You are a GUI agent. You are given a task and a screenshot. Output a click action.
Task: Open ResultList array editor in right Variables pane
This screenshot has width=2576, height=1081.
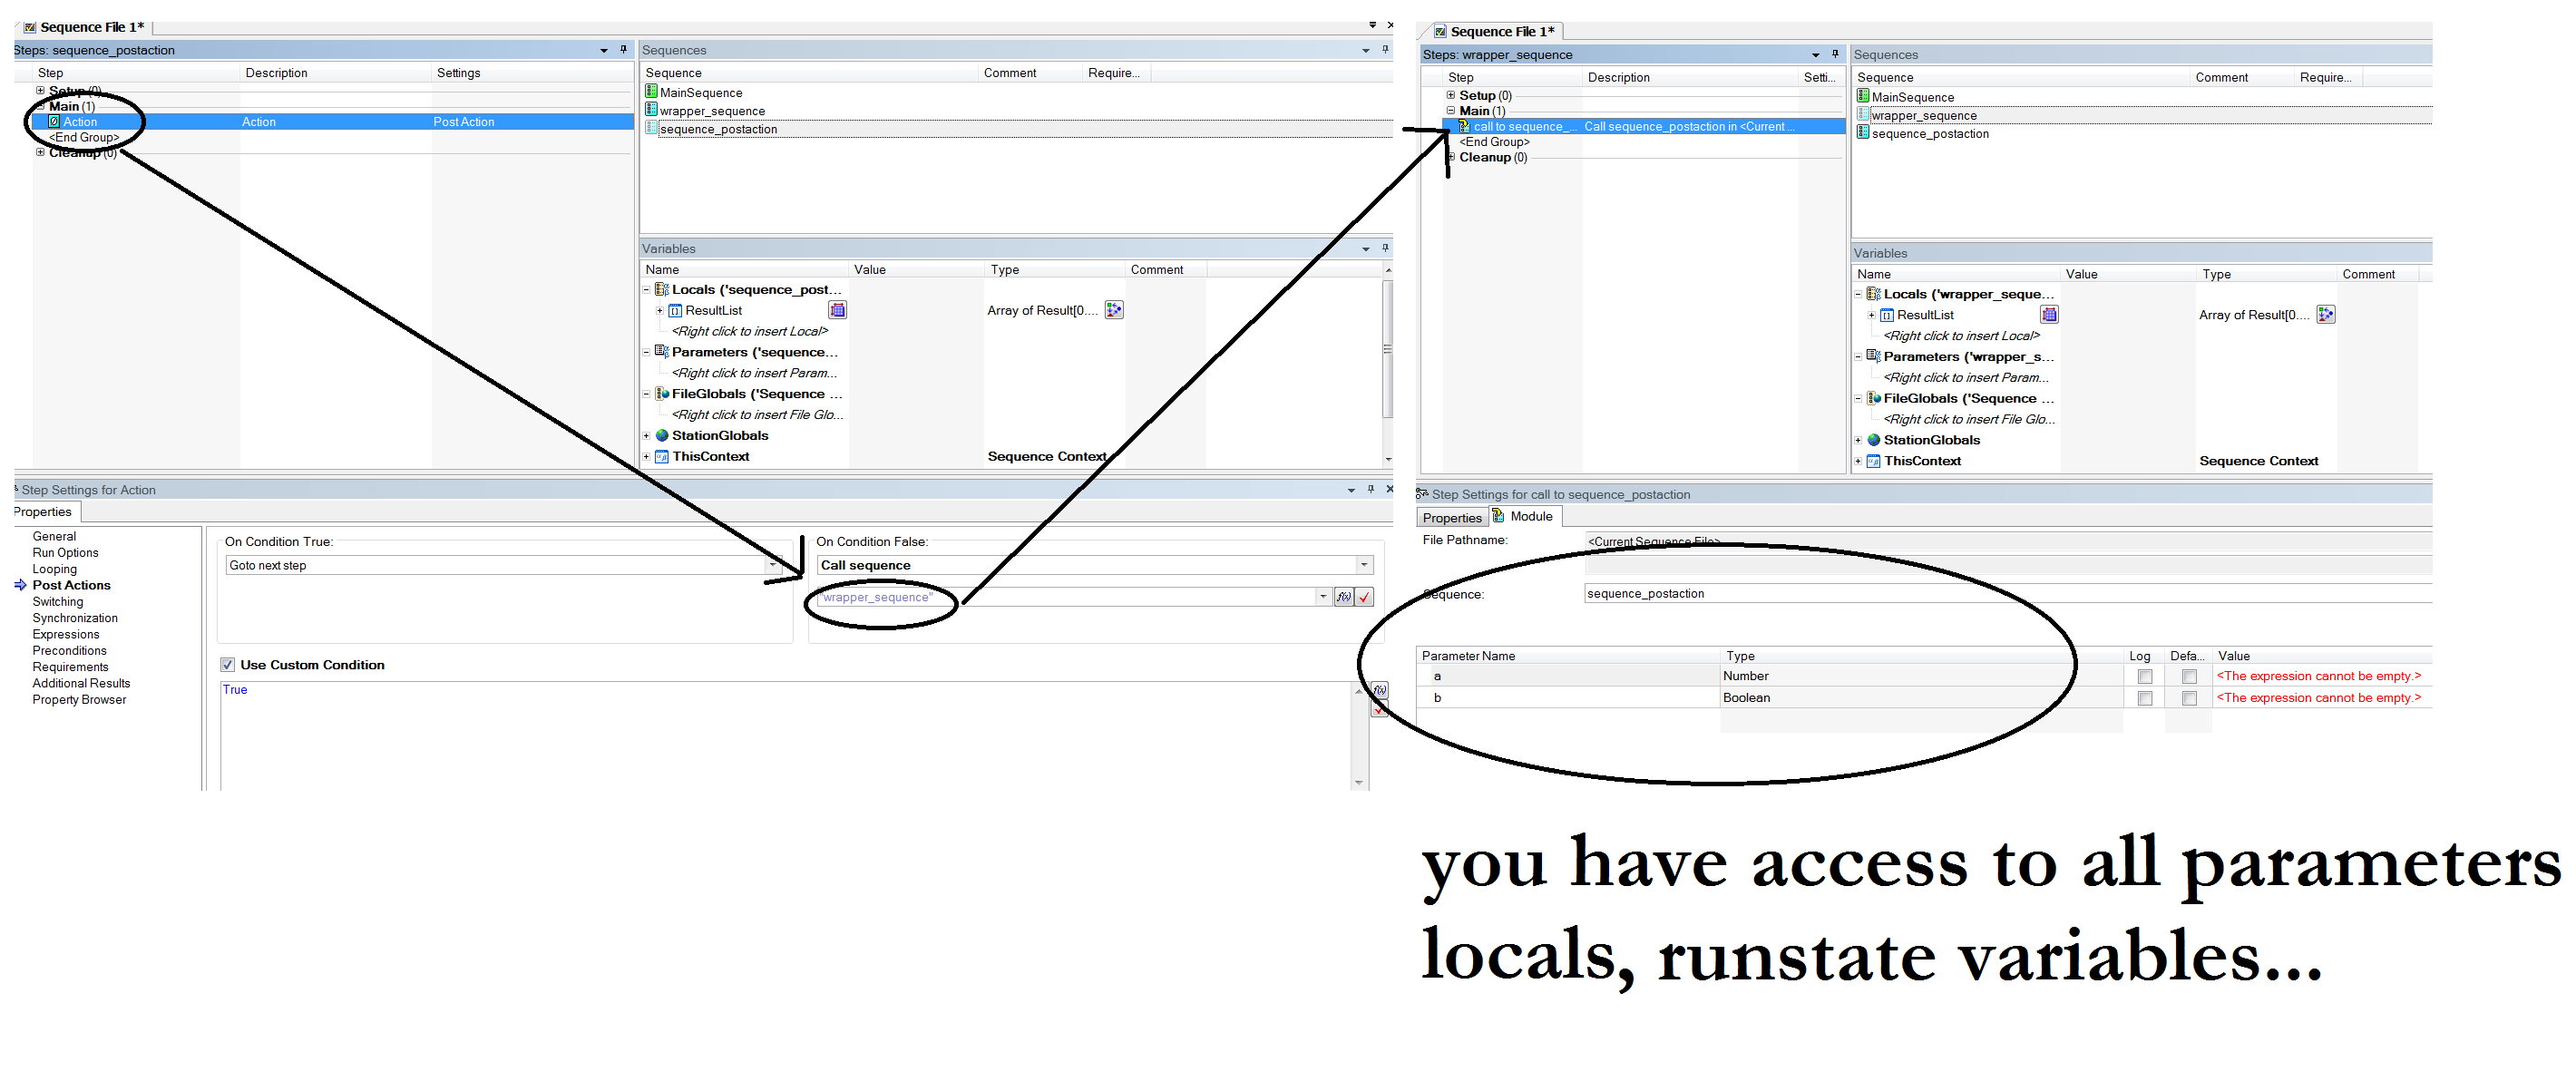click(x=2049, y=314)
